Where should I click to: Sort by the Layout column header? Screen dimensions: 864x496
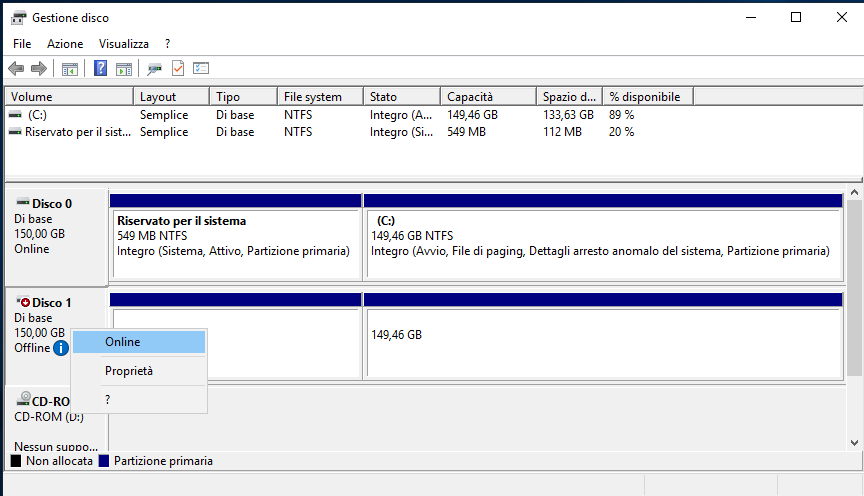[x=171, y=96]
